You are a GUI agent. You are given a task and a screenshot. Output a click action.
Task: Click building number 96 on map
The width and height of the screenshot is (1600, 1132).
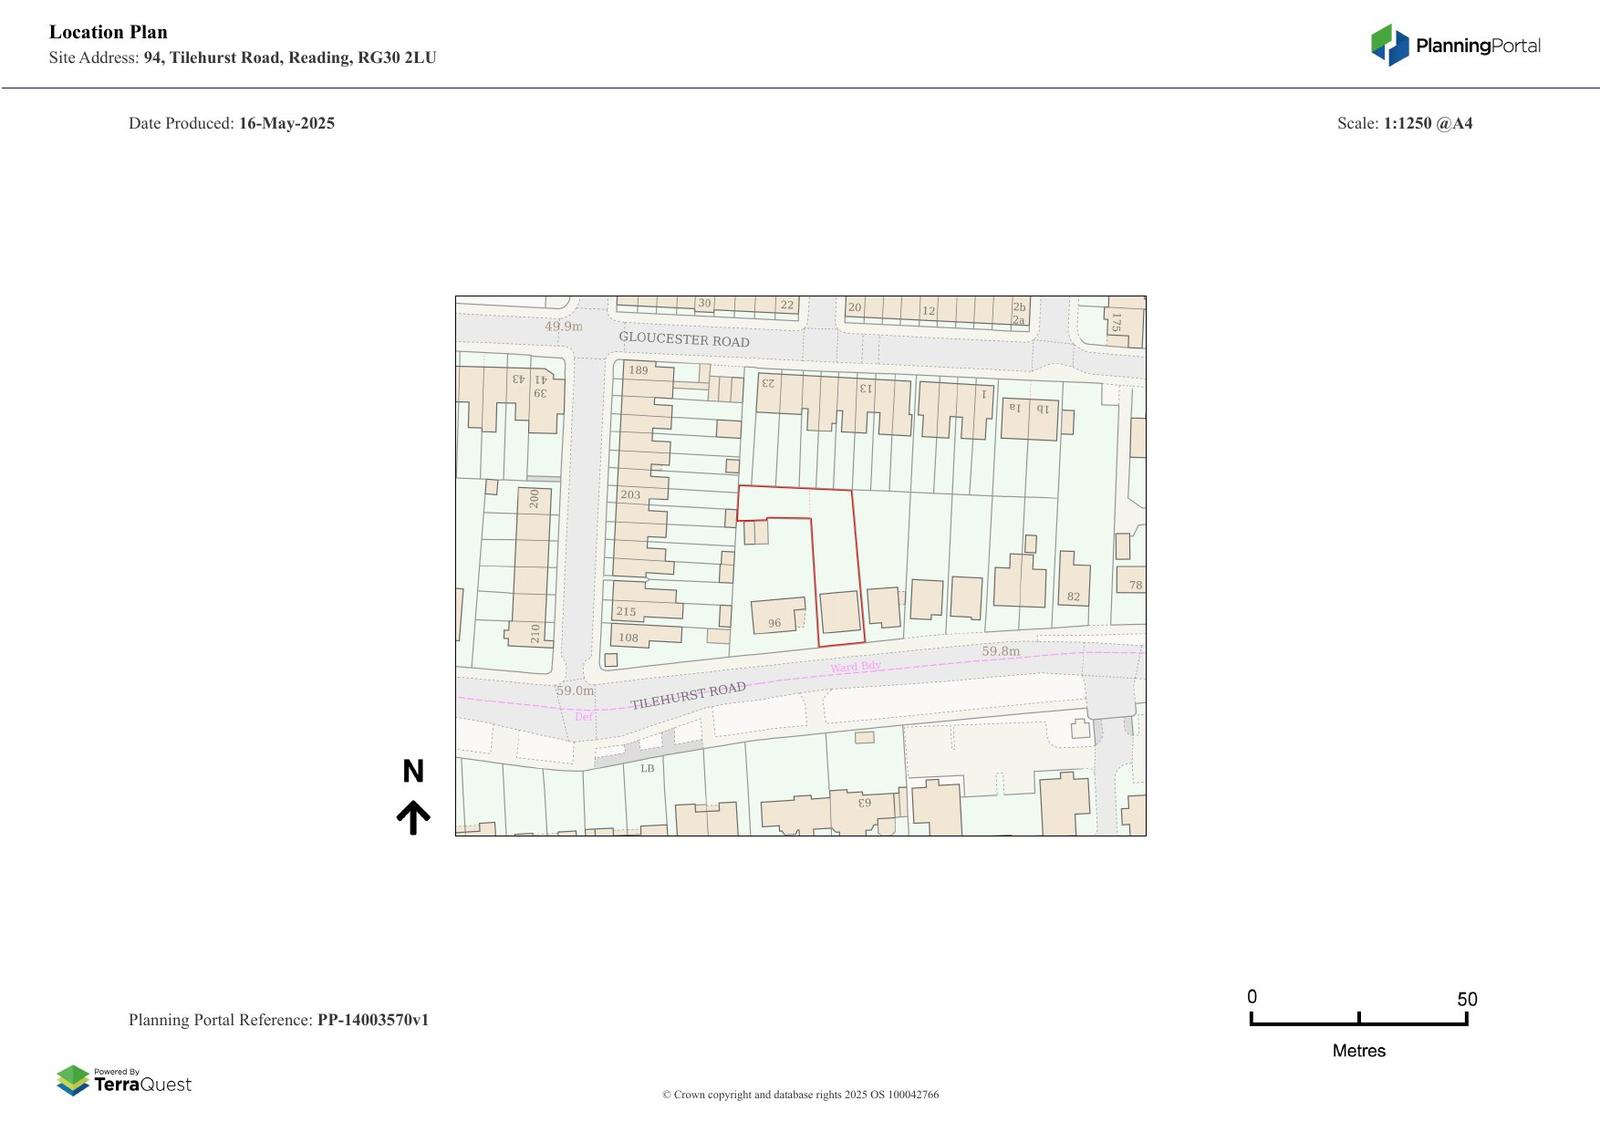coord(774,623)
